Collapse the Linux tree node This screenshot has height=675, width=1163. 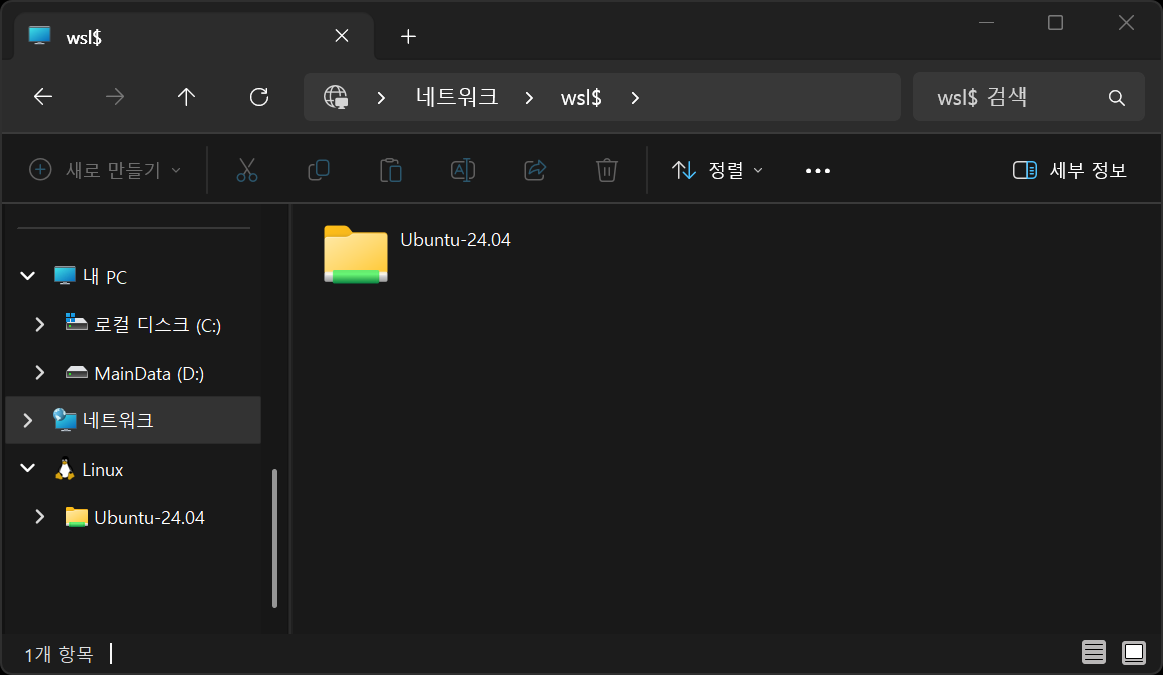(27, 469)
